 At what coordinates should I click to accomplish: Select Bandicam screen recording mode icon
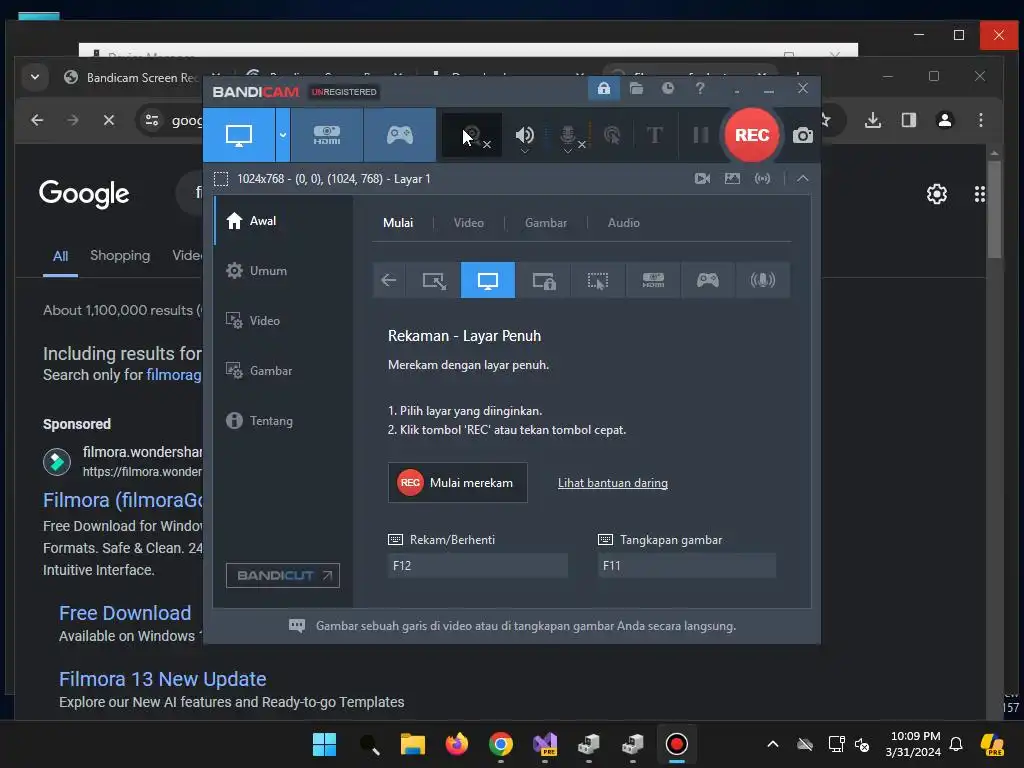pyautogui.click(x=239, y=135)
